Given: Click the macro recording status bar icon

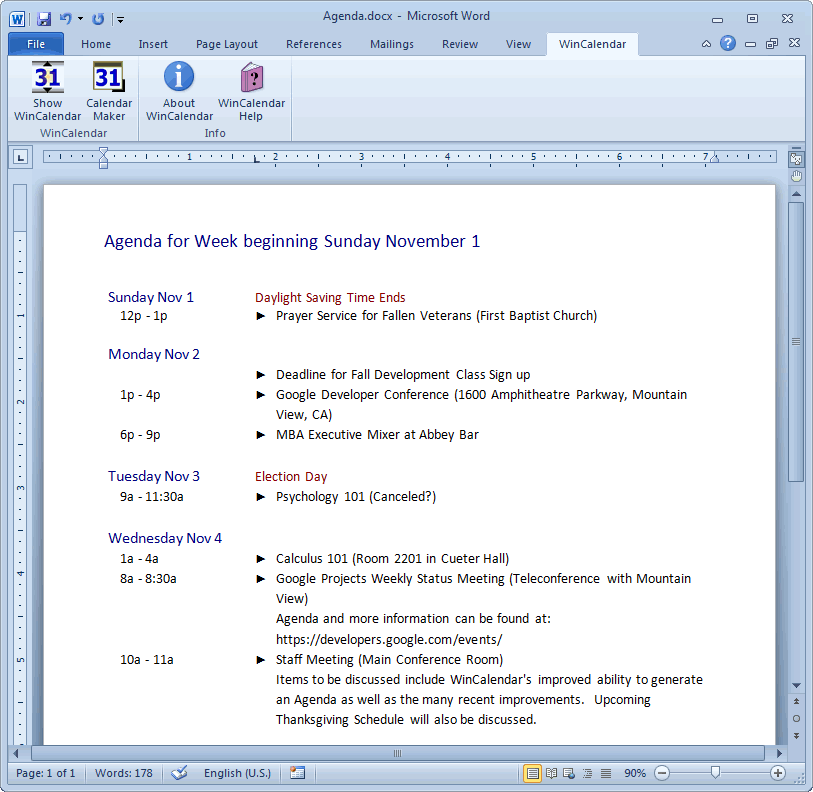Looking at the screenshot, I should coord(297,773).
